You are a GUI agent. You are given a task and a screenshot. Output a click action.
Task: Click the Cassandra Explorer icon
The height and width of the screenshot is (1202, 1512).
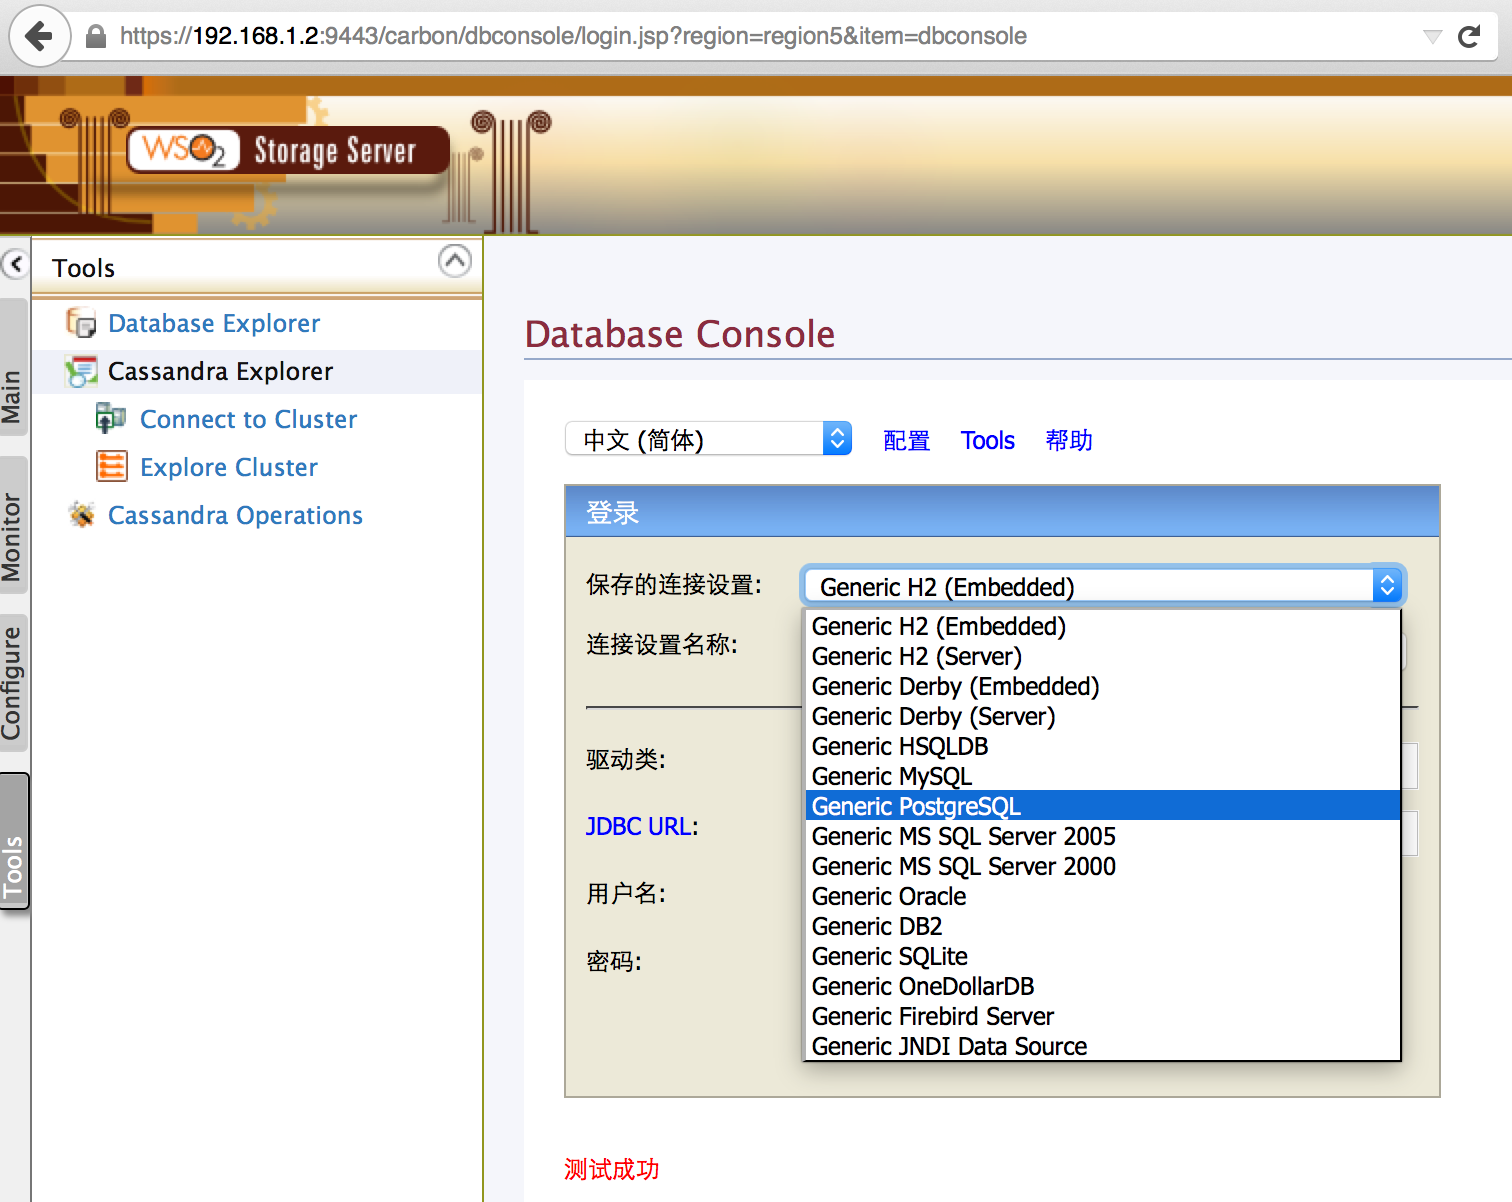[81, 371]
